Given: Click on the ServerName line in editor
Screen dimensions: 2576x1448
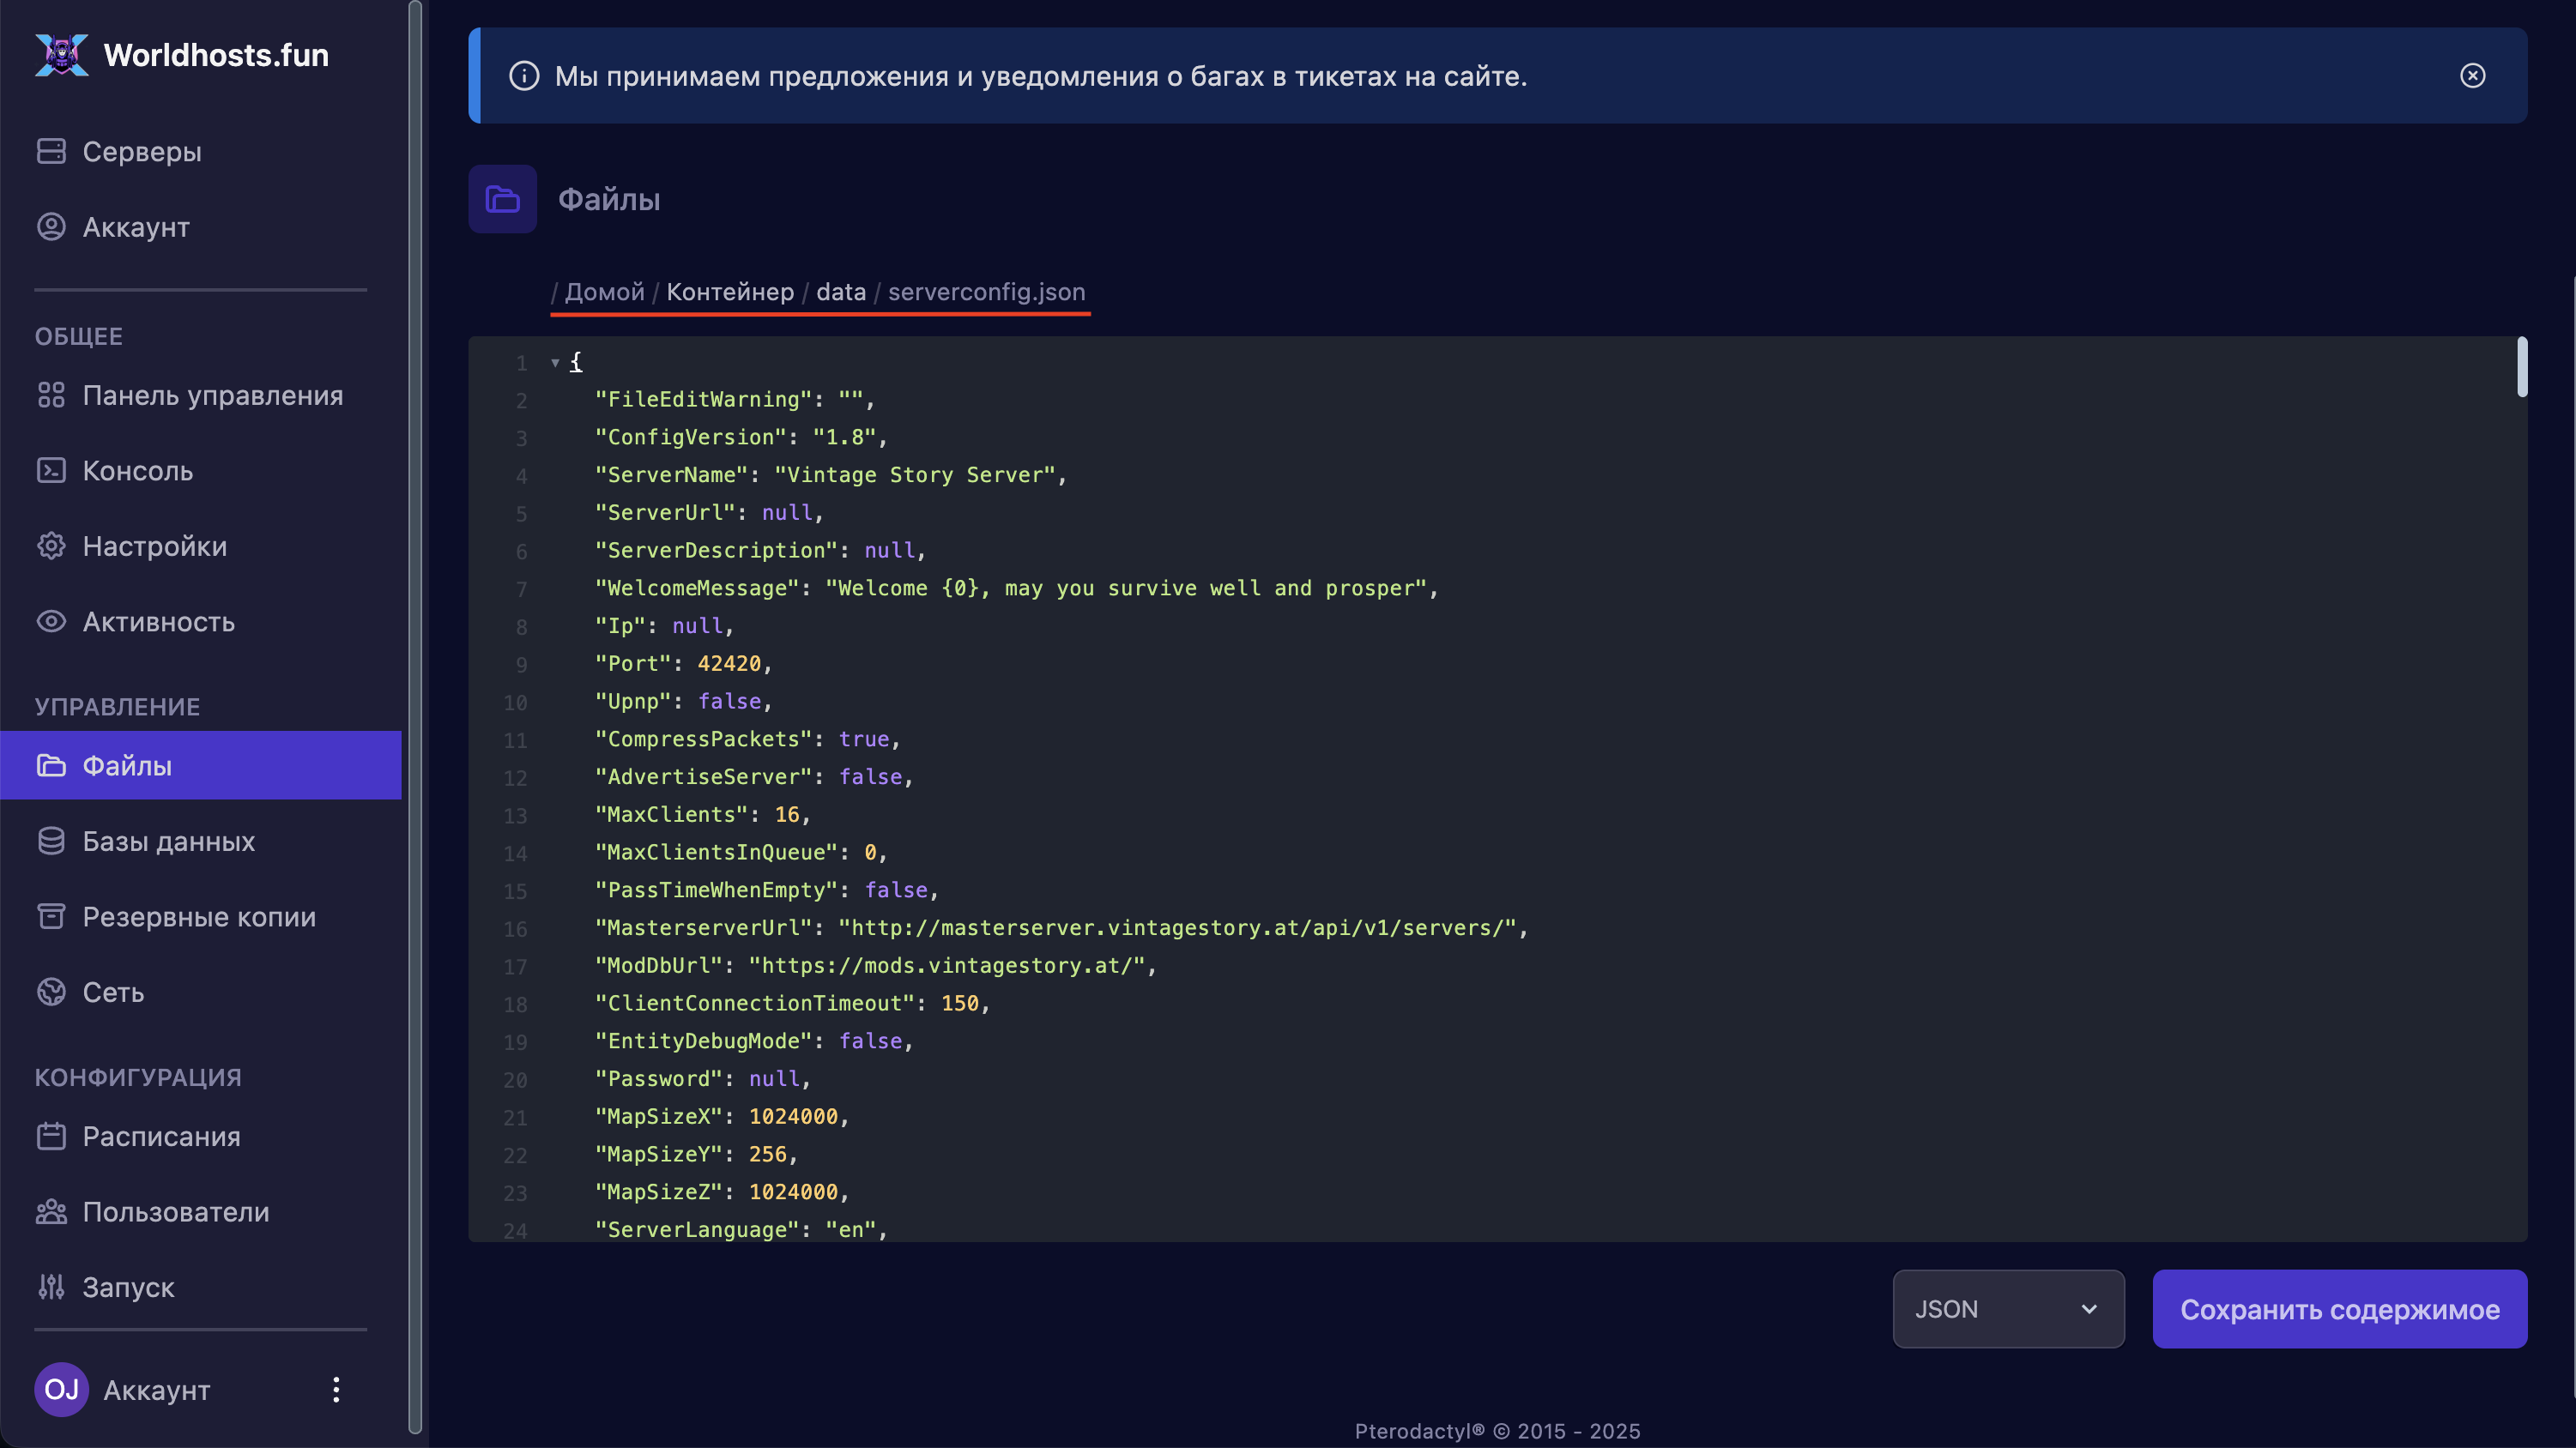Looking at the screenshot, I should pos(830,475).
